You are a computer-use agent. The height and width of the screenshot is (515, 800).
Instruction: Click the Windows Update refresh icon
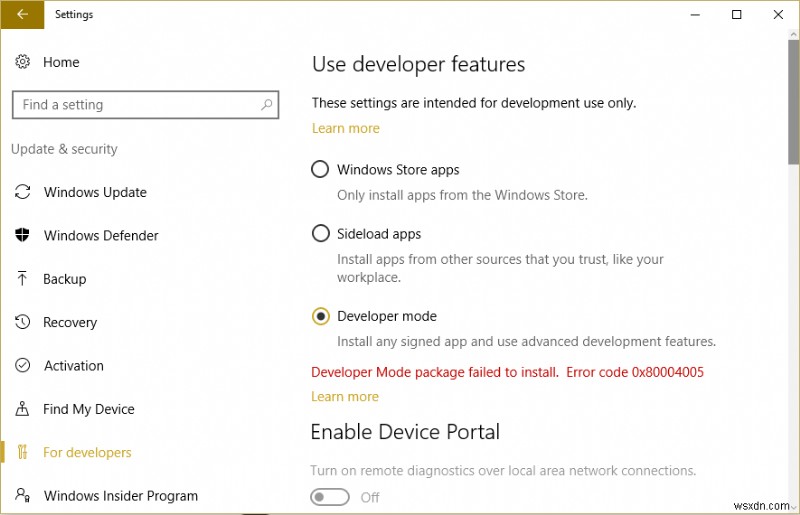point(22,192)
